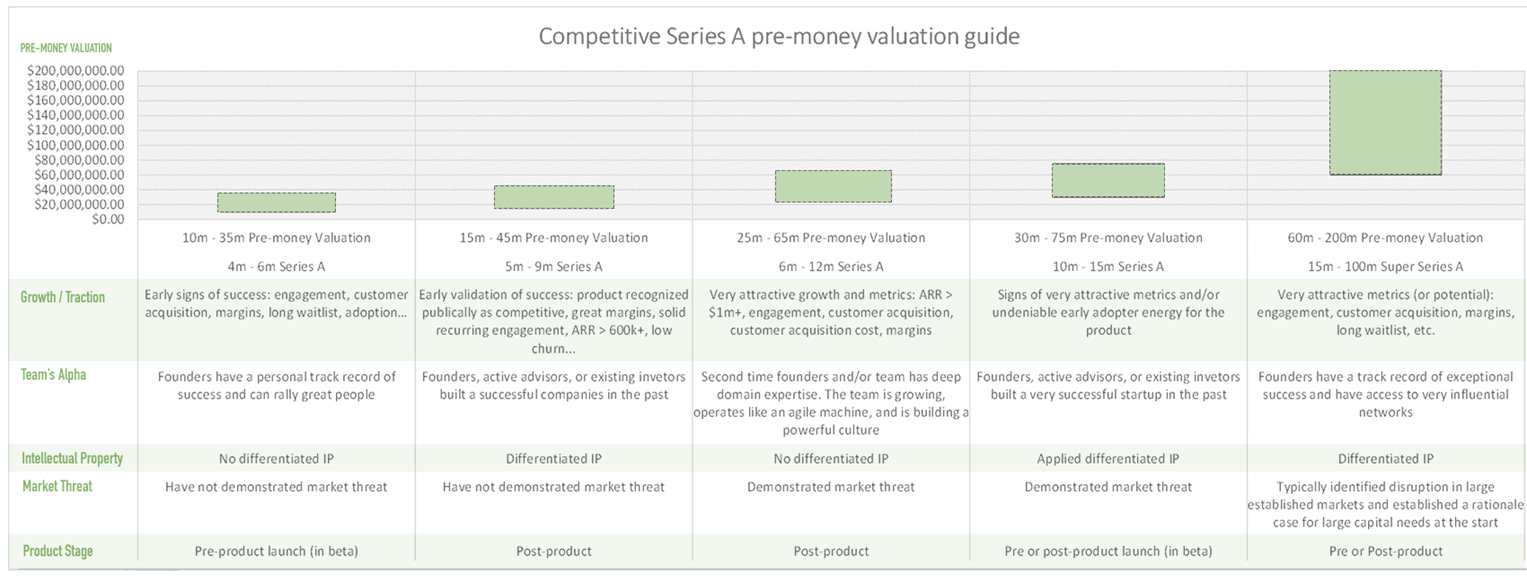Viewport: 1527px width, 585px height.
Task: Select the "6m - 12m Series A" cell
Action: coord(832,267)
